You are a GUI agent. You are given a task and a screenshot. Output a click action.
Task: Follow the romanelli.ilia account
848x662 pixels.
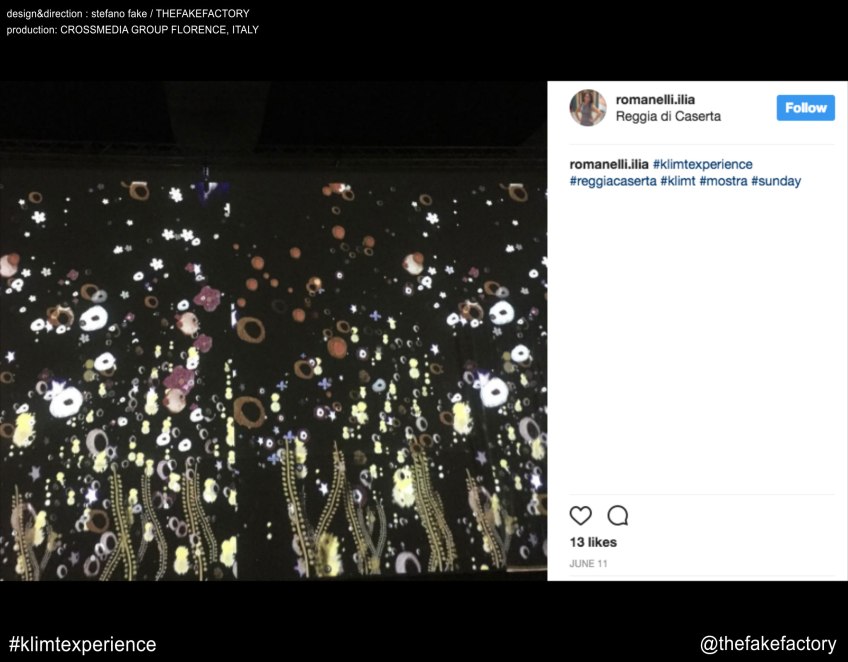805,108
